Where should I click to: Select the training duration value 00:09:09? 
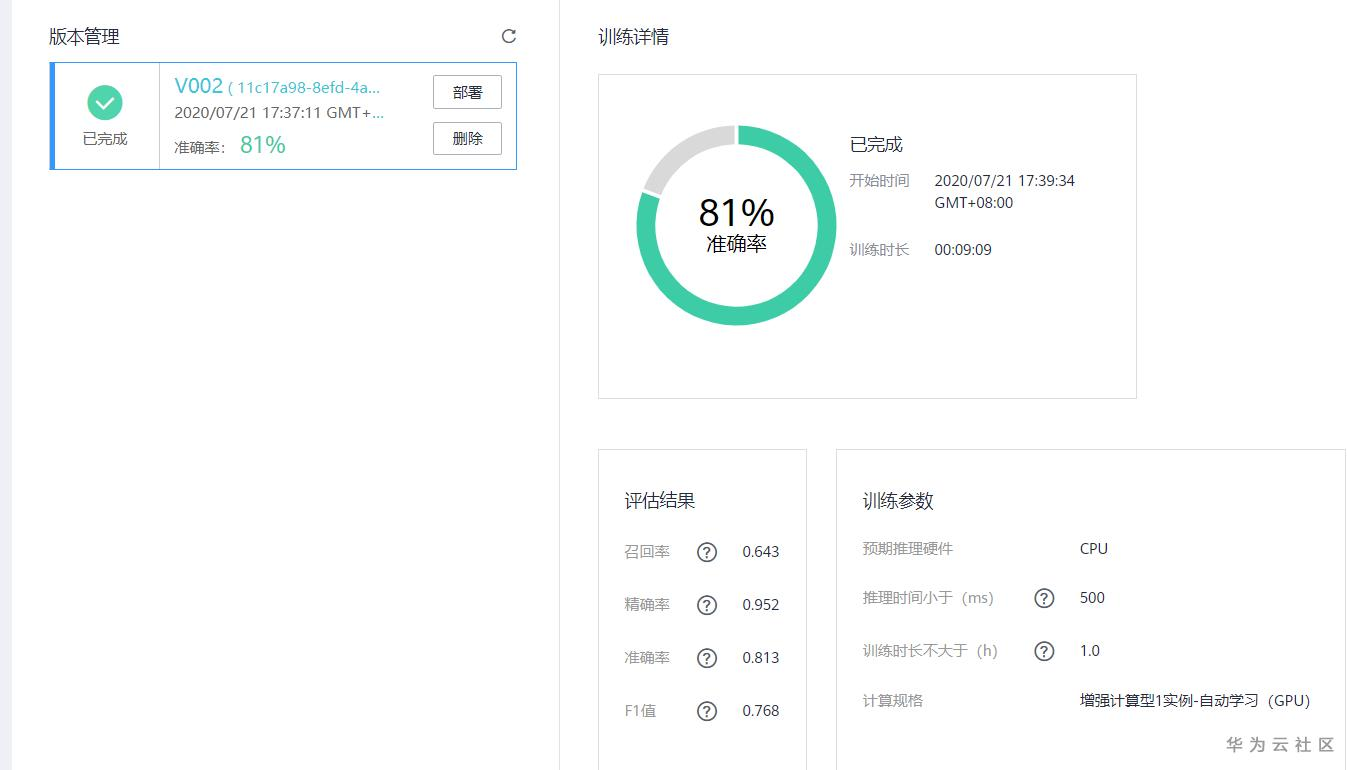tap(963, 250)
